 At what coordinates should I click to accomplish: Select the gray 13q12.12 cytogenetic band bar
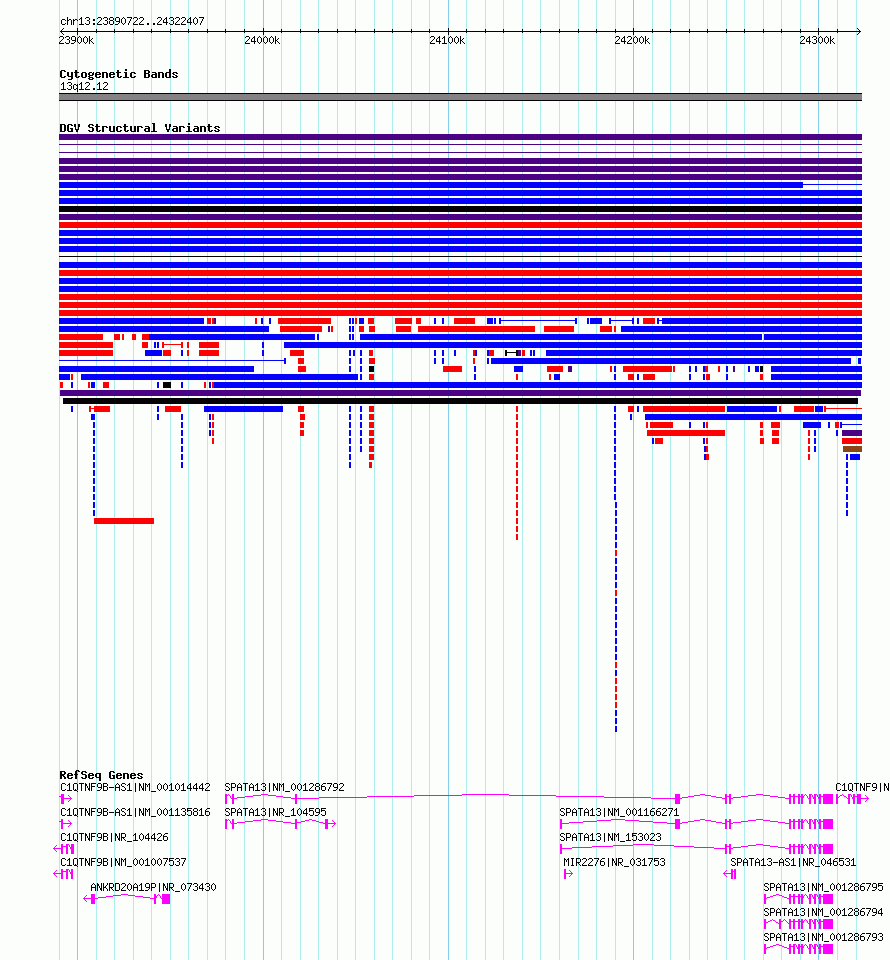460,97
